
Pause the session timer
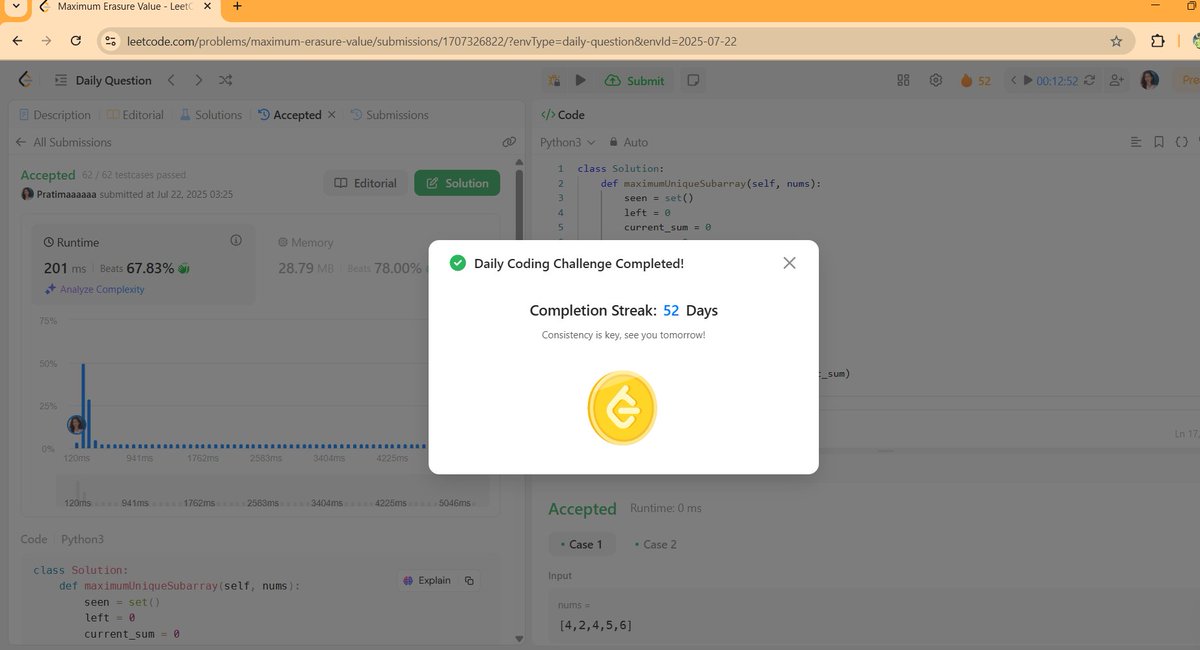coord(1027,80)
